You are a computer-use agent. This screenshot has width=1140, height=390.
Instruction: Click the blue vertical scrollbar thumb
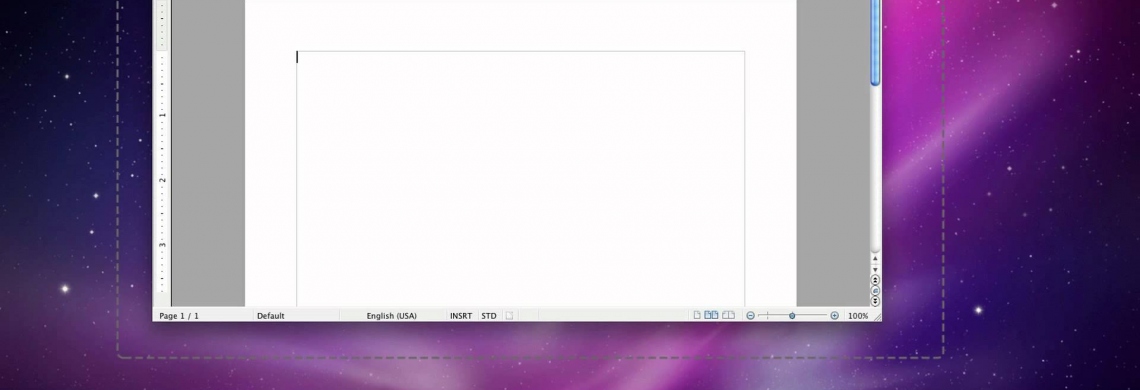875,43
